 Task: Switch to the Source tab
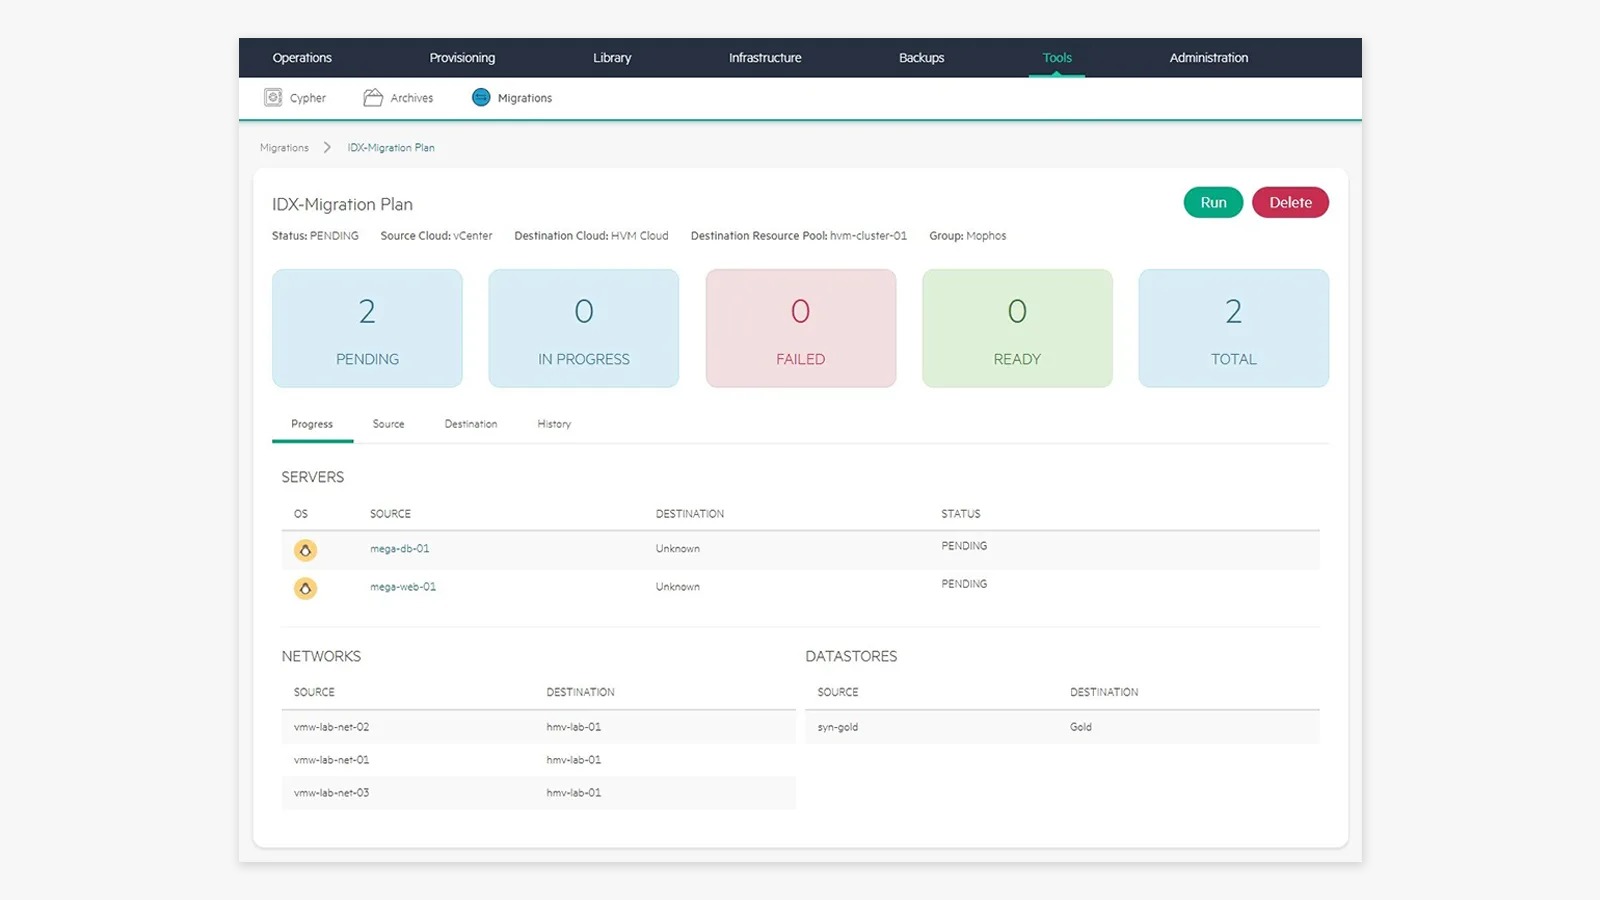click(x=388, y=424)
